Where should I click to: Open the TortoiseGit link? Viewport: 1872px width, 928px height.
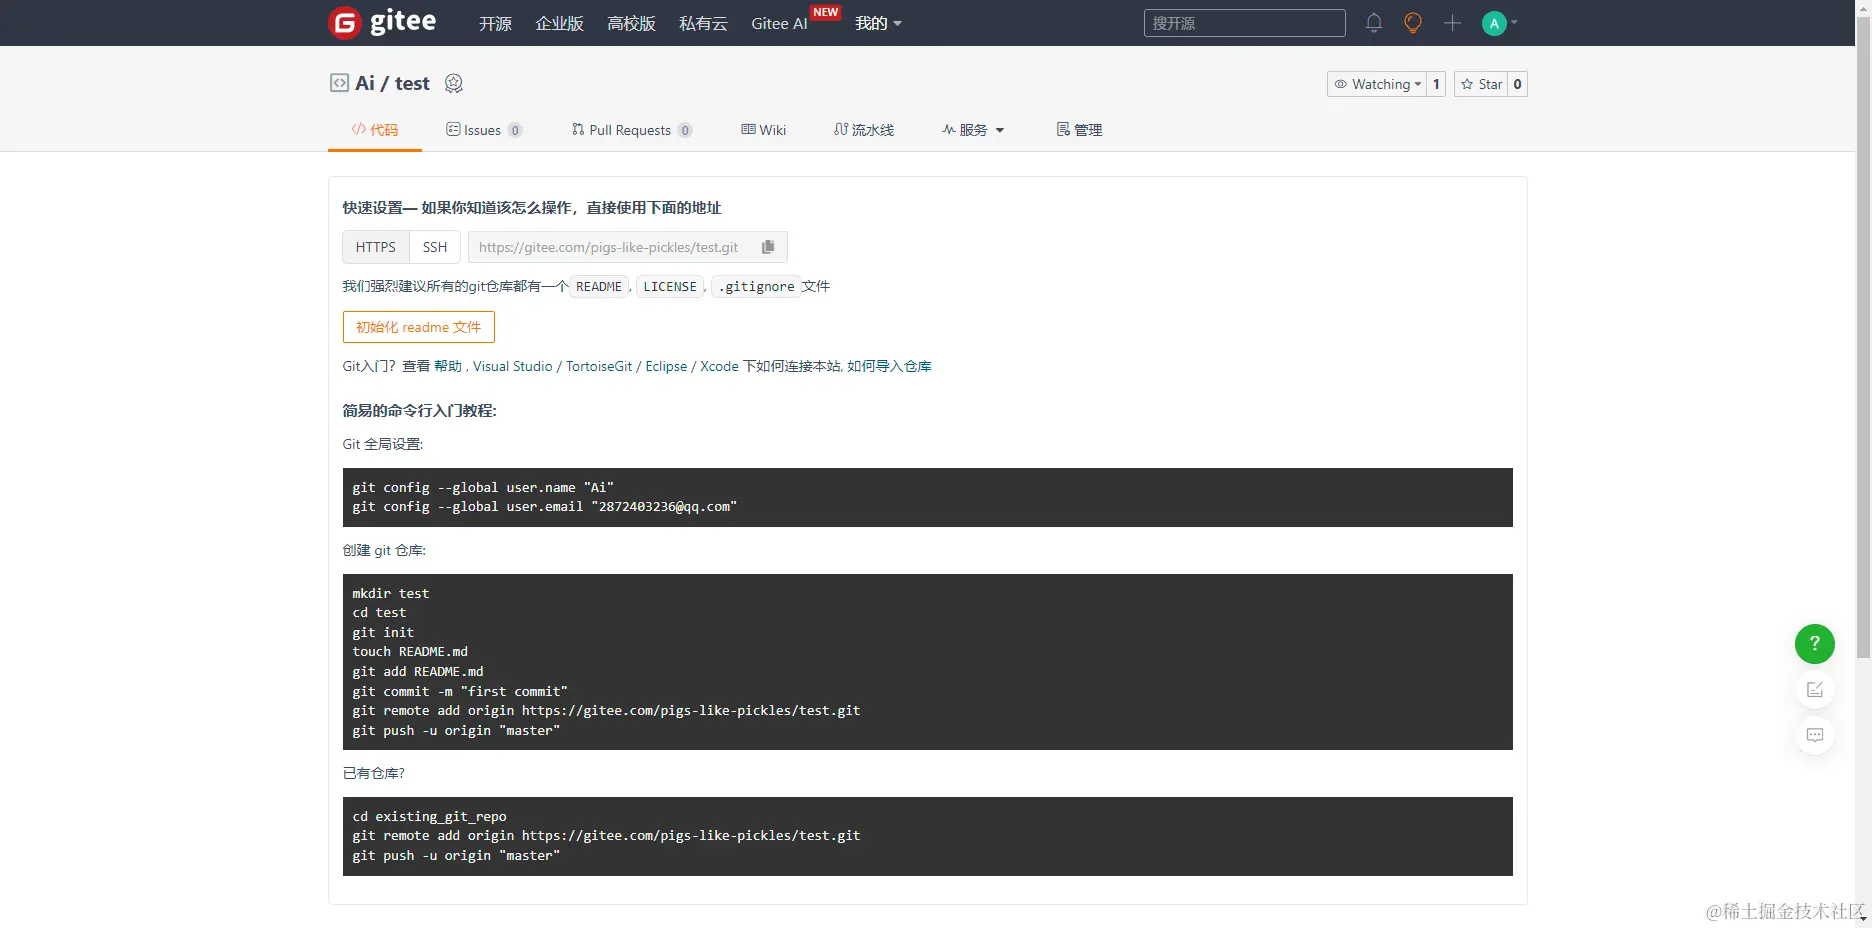coord(599,366)
